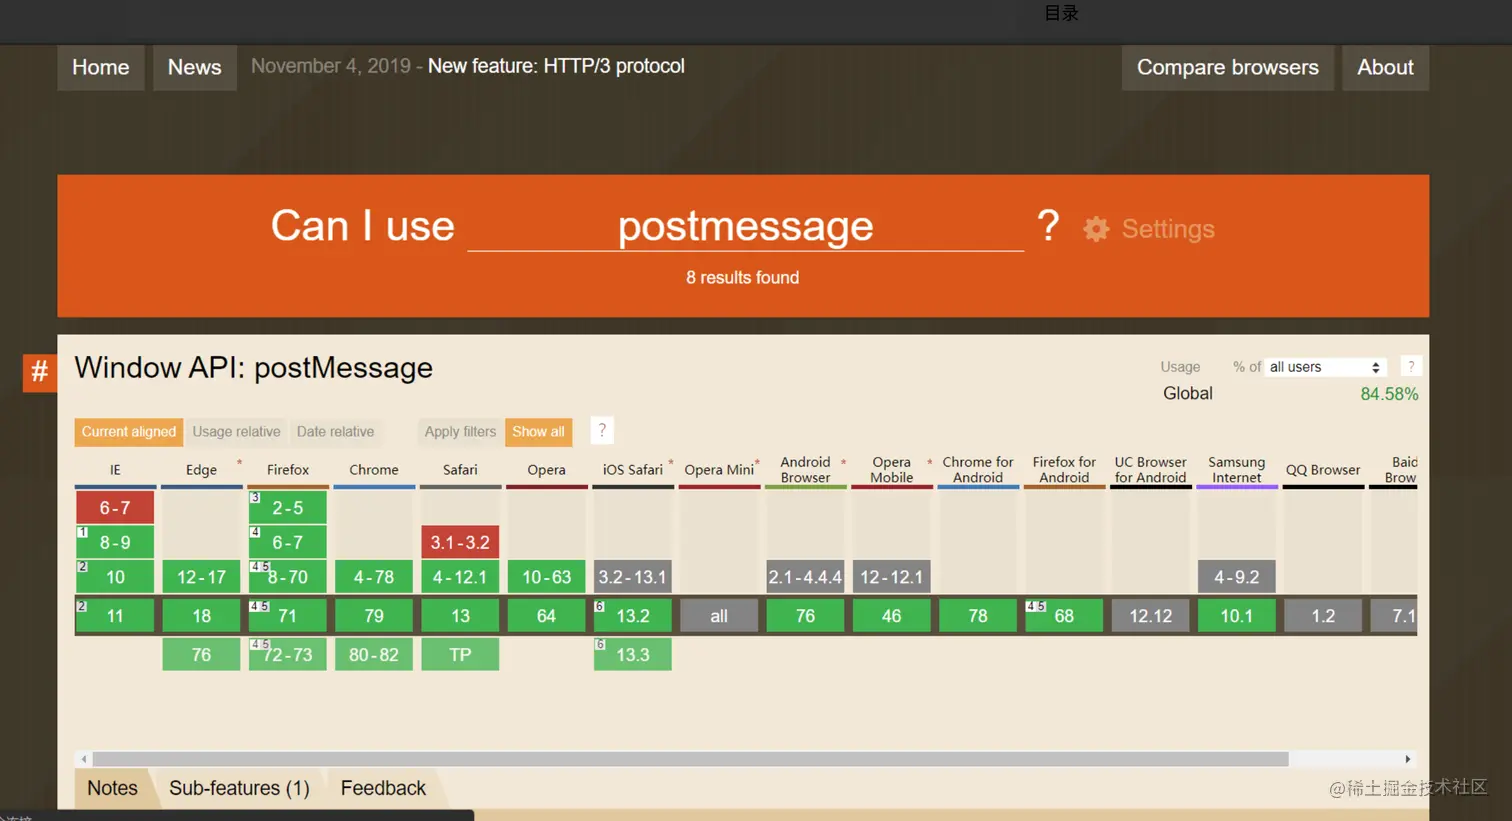The image size is (1512, 821).
Task: Switch to the Sub-features (1) tab
Action: coord(239,788)
